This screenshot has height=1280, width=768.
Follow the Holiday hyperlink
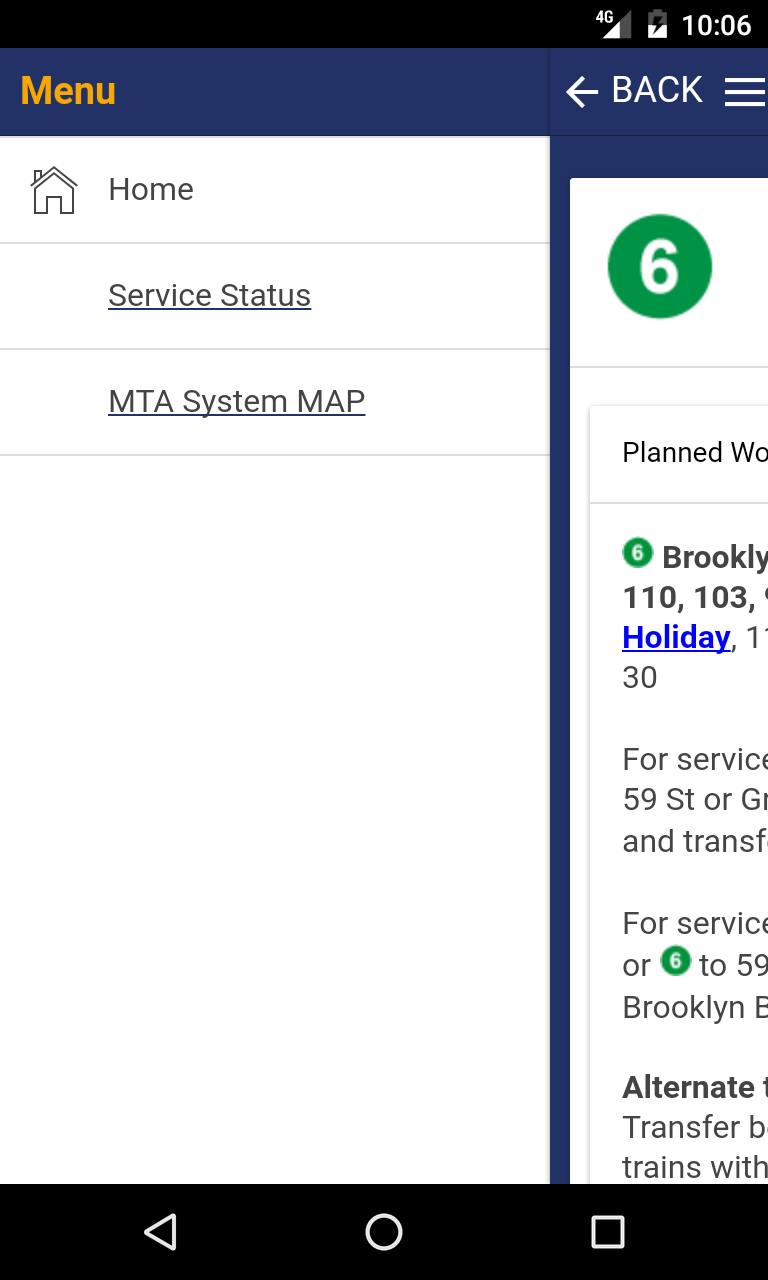676,637
